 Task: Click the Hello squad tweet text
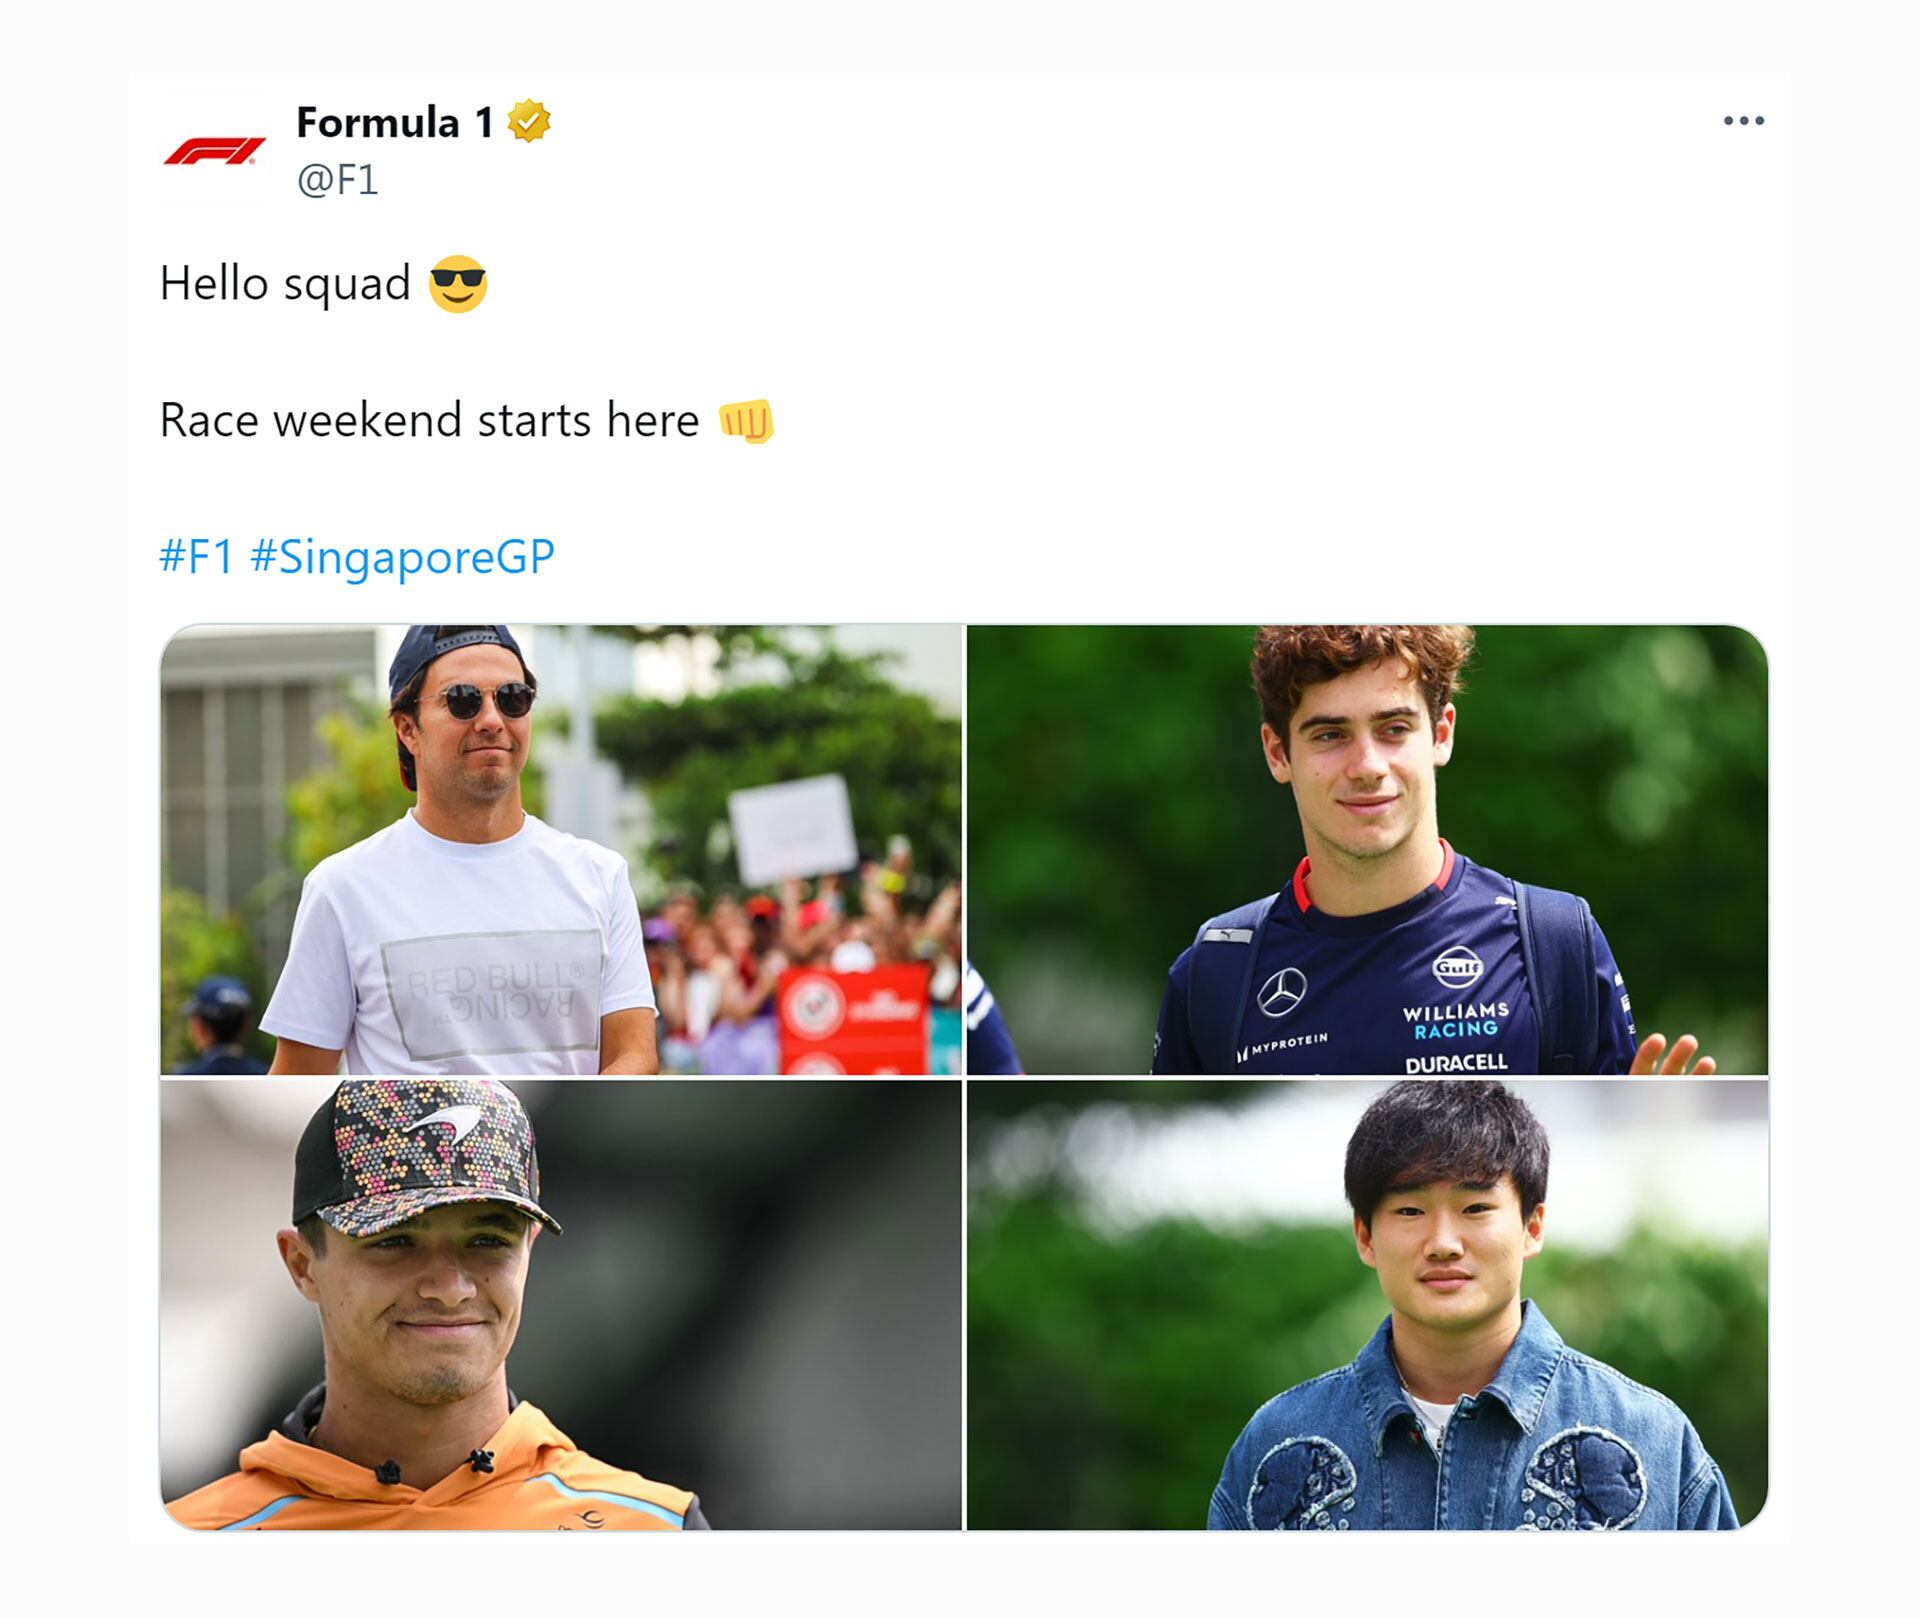click(285, 284)
